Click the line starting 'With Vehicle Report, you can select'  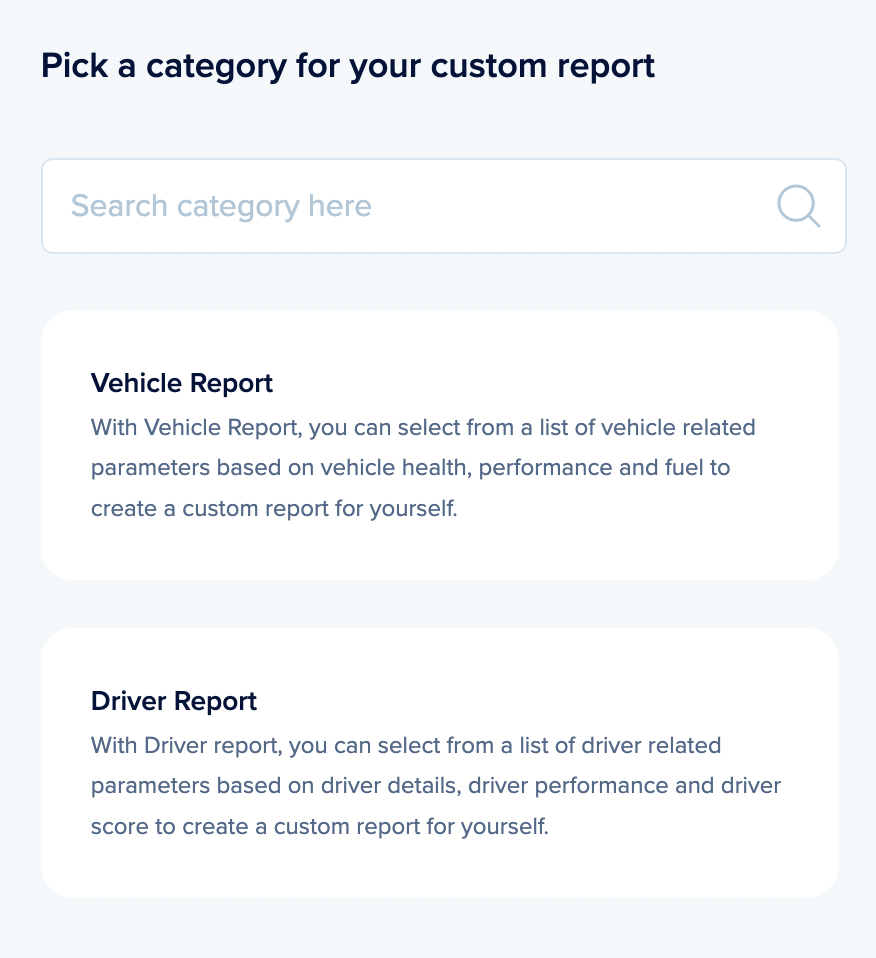pyautogui.click(x=423, y=428)
